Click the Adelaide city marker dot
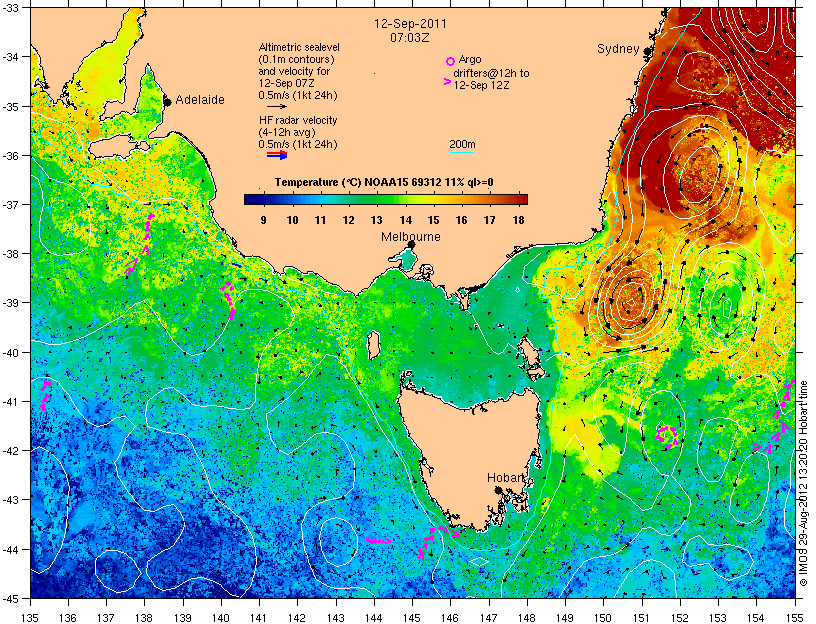The width and height of the screenshot is (816, 624). [x=167, y=101]
